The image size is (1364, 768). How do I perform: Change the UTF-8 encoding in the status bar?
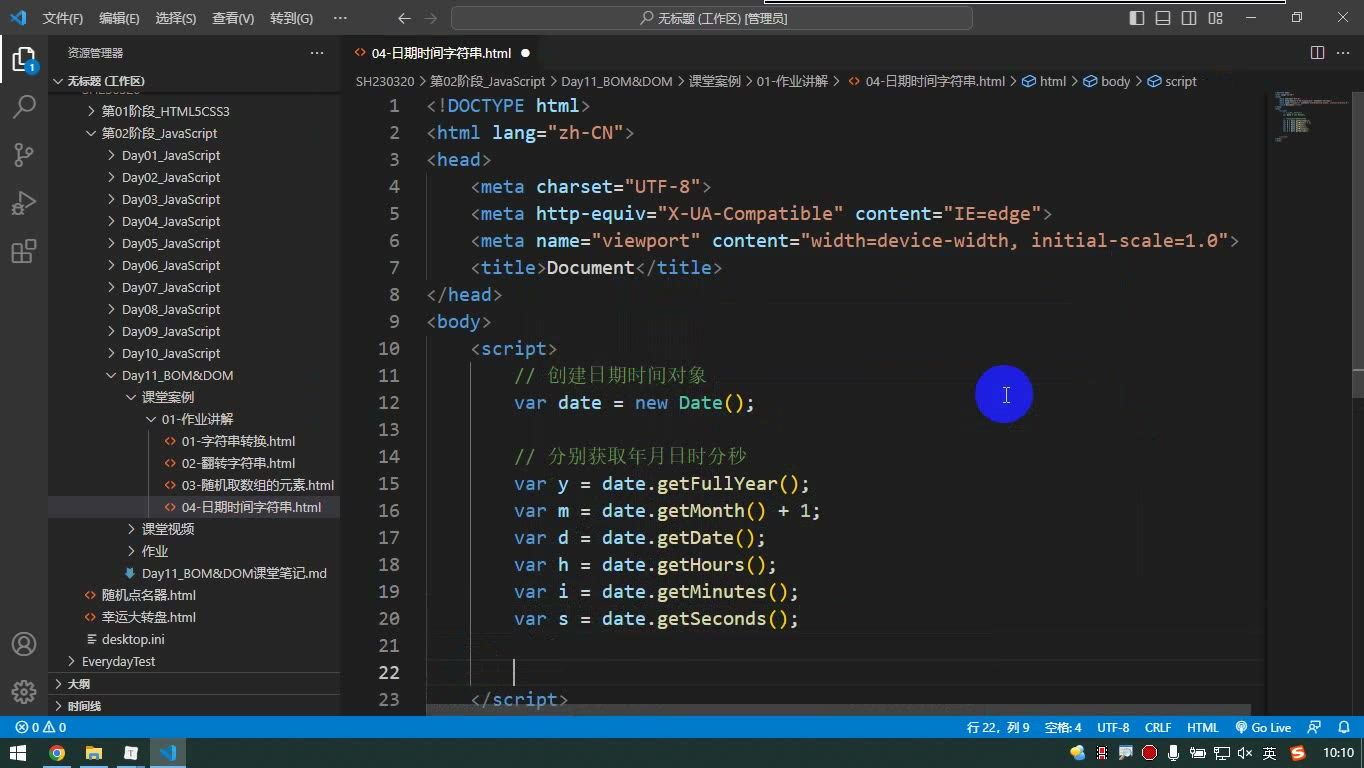pyautogui.click(x=1113, y=727)
